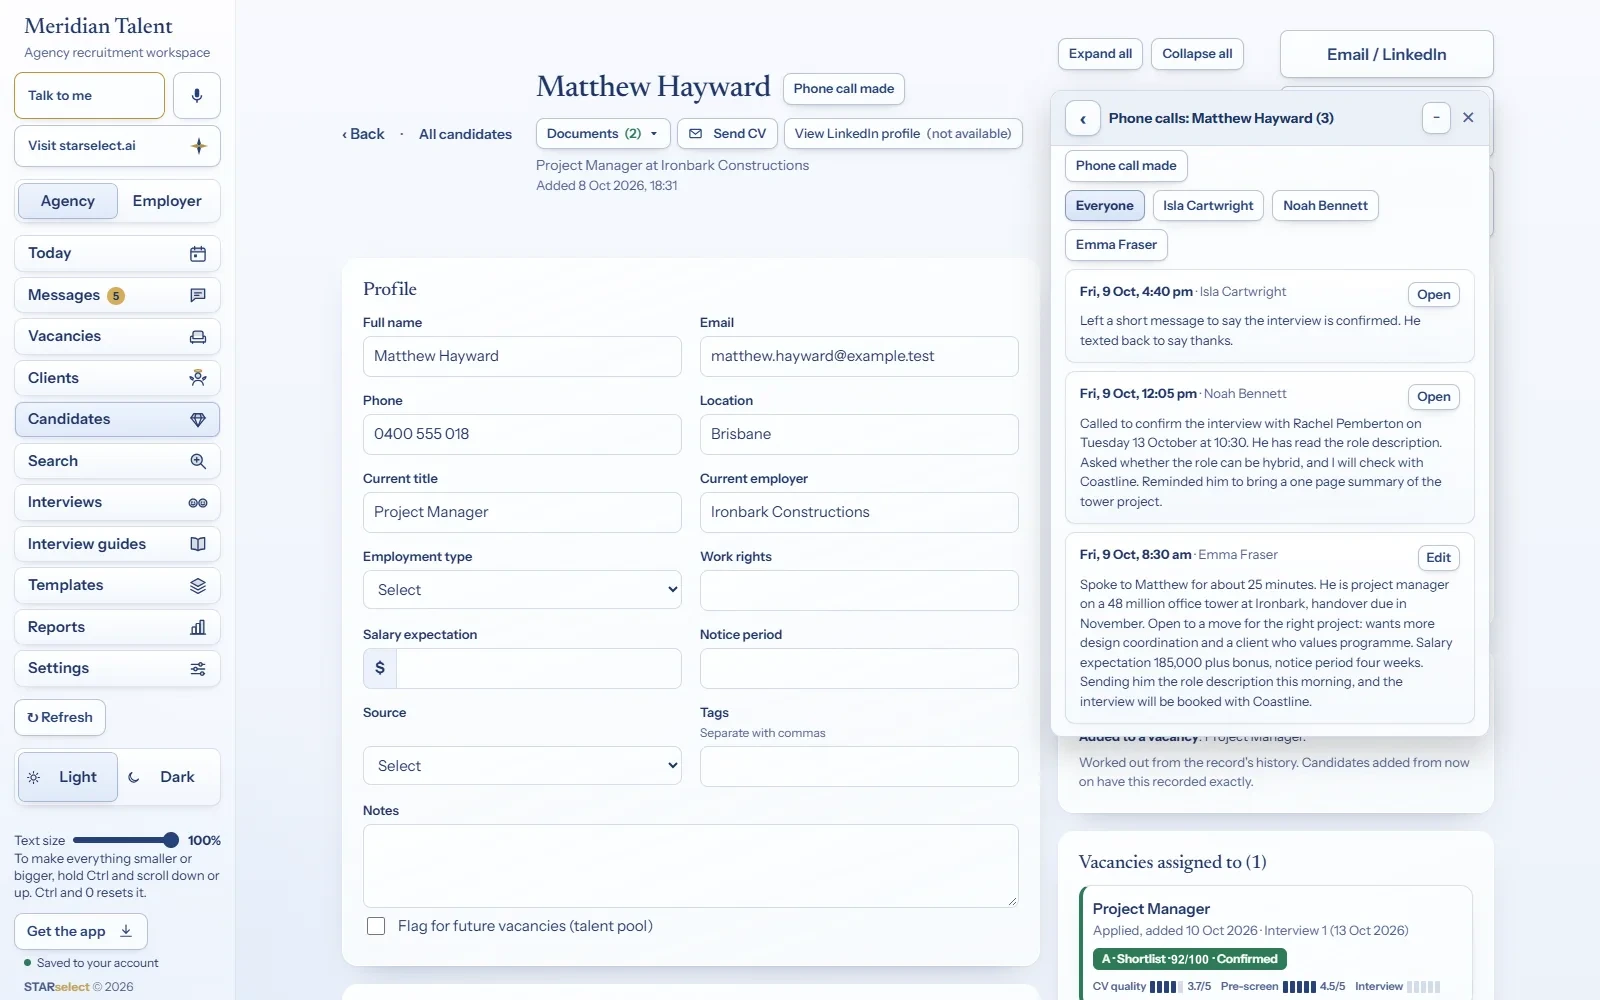Click the book icon in Interview guides row

pos(198,544)
